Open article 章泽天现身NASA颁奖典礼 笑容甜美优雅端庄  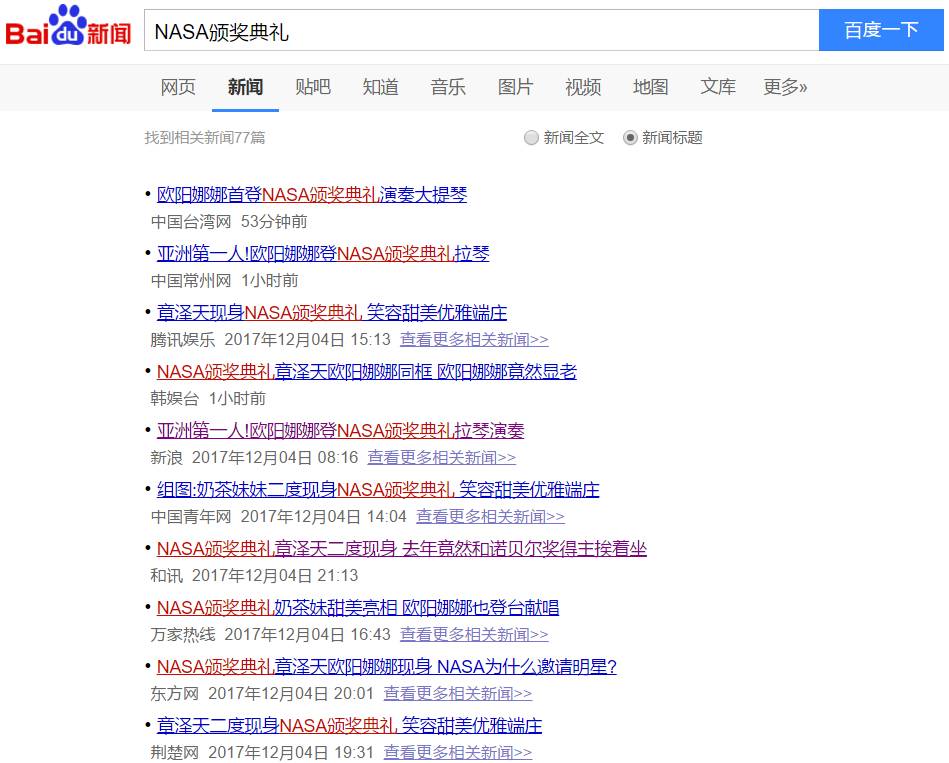[x=332, y=312]
